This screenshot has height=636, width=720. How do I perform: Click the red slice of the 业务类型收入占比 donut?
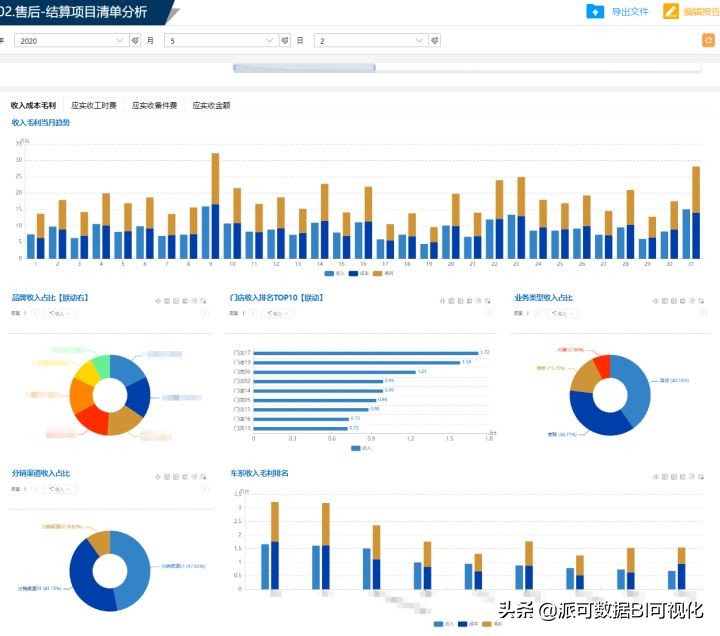pyautogui.click(x=601, y=364)
